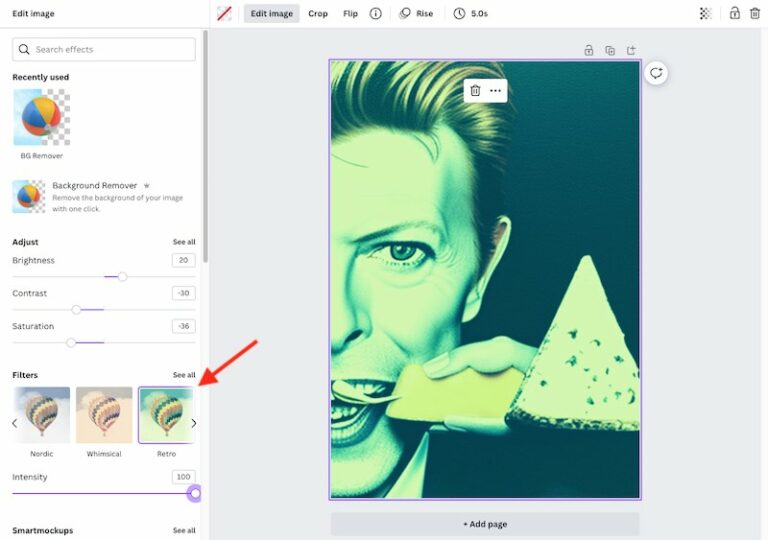Click the Brightness value box

click(x=184, y=260)
